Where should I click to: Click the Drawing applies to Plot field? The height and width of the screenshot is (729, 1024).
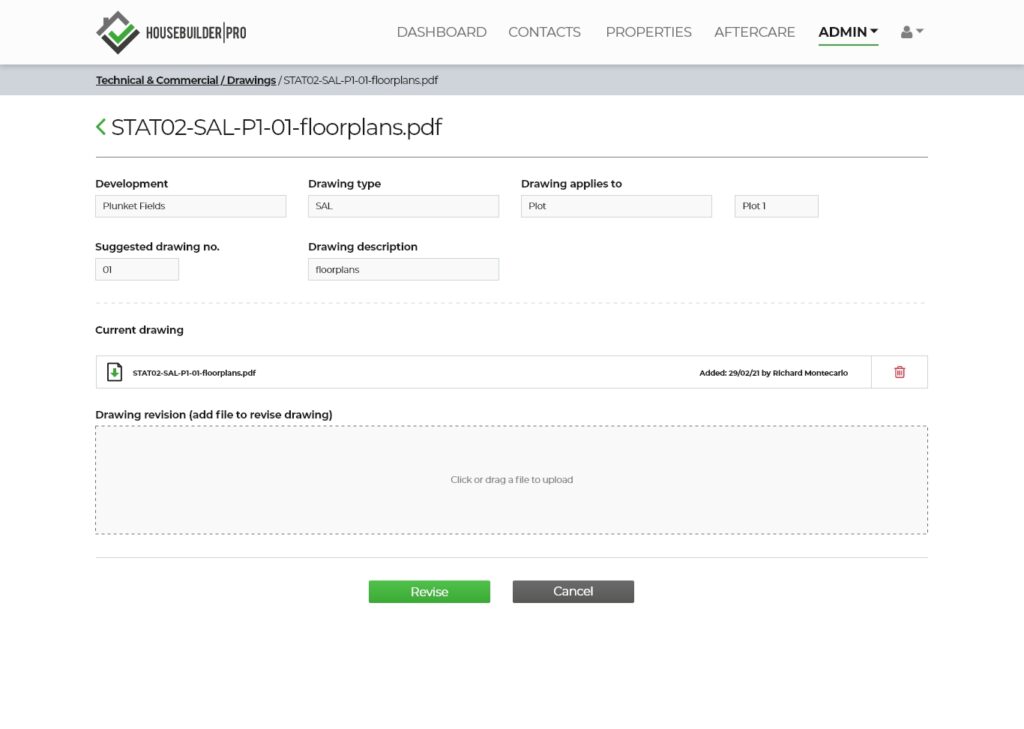(x=616, y=206)
